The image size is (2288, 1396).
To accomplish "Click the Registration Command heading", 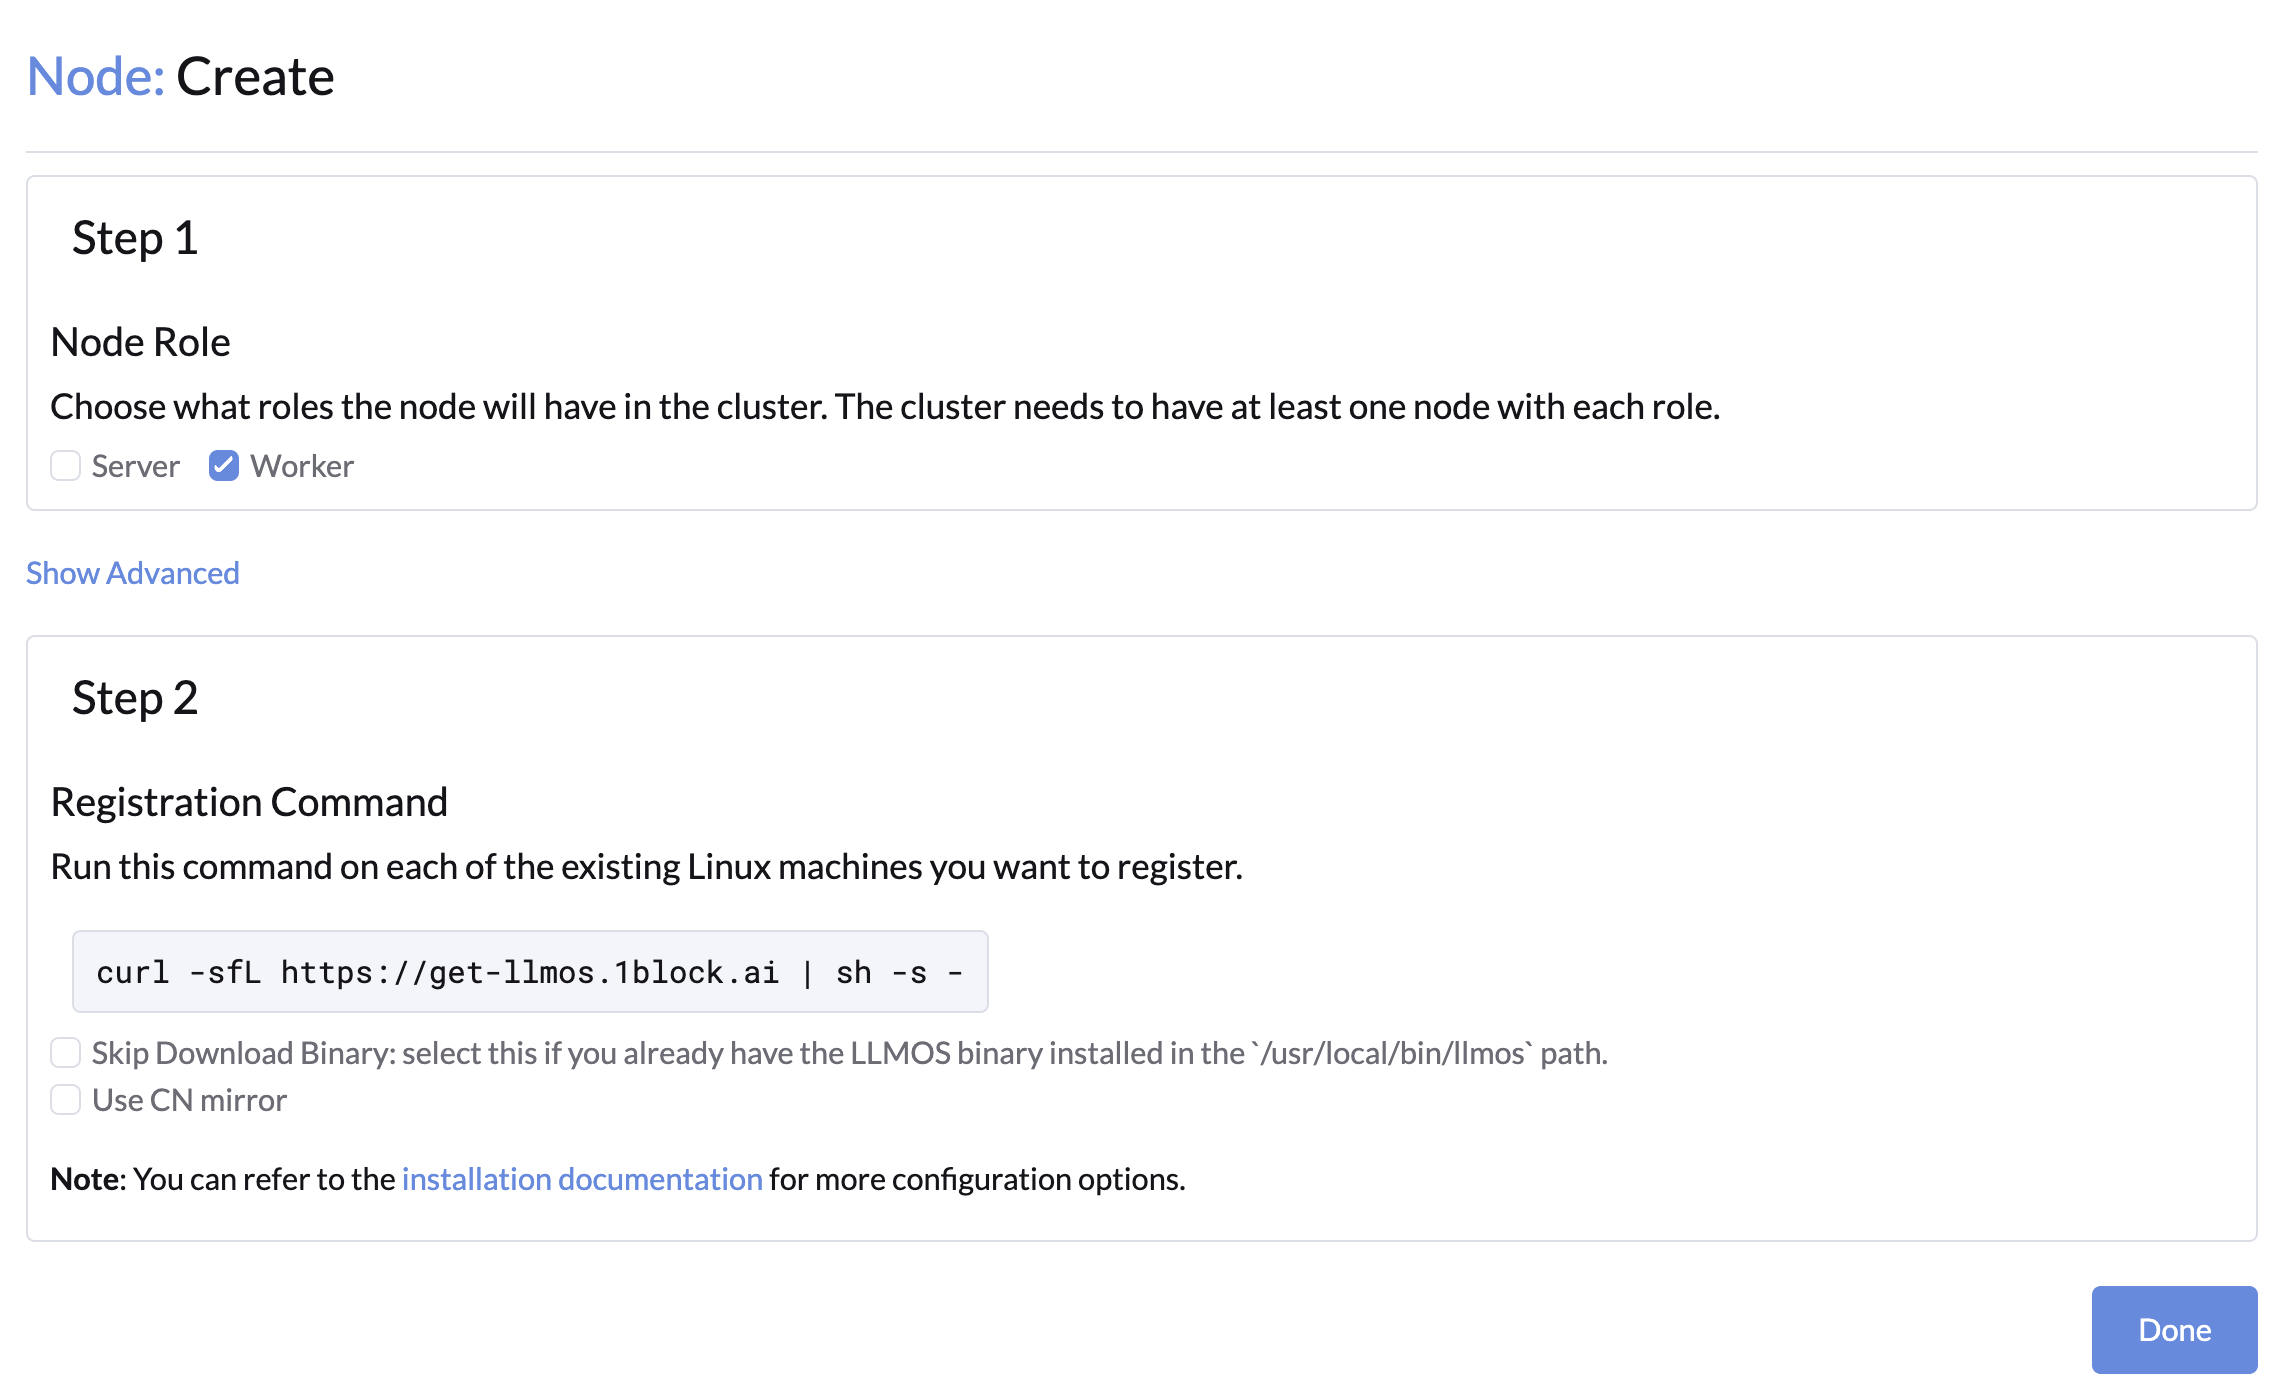I will point(249,802).
